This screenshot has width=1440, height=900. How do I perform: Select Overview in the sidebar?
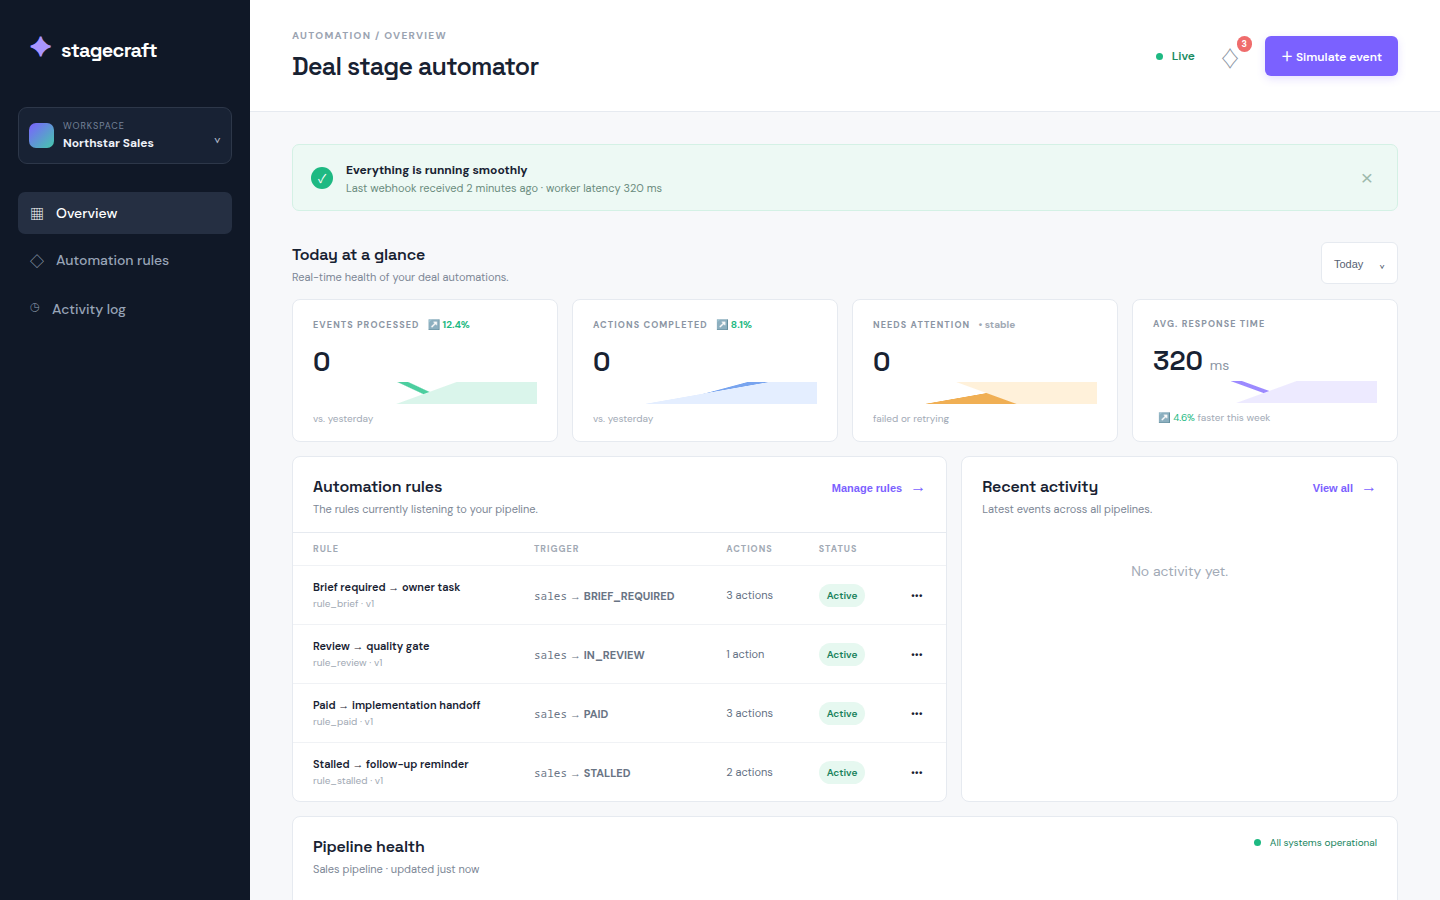click(x=125, y=213)
